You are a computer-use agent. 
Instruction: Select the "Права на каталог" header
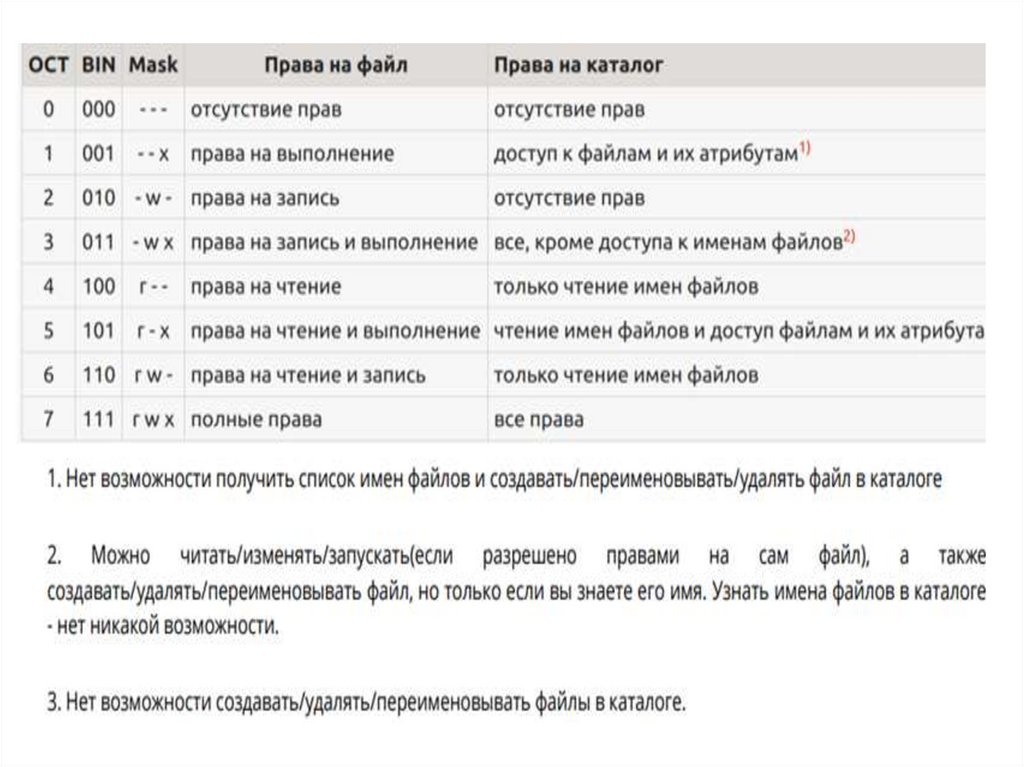[x=578, y=65]
